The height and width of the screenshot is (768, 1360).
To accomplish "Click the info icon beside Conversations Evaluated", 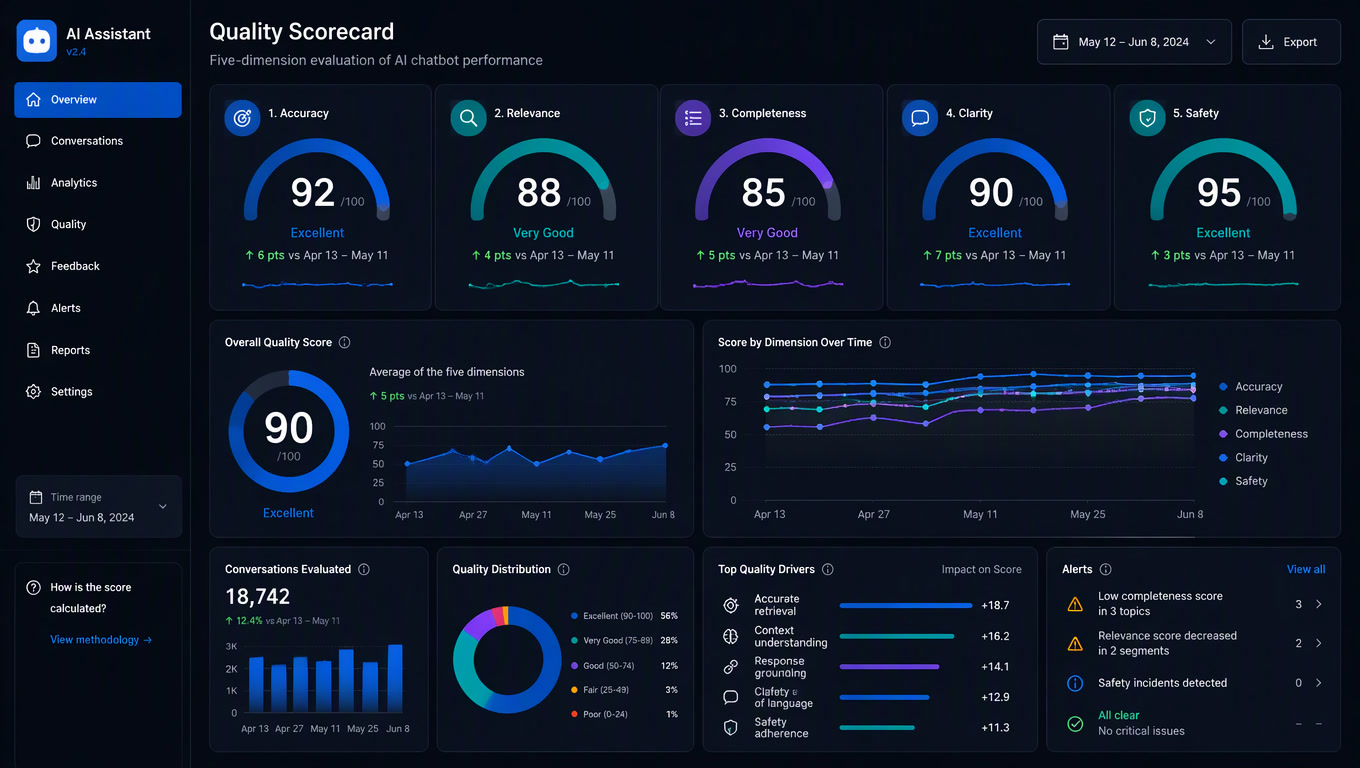I will (x=364, y=569).
